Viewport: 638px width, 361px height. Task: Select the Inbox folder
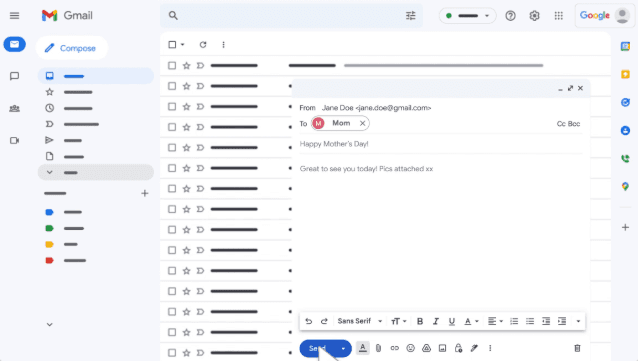coord(96,76)
